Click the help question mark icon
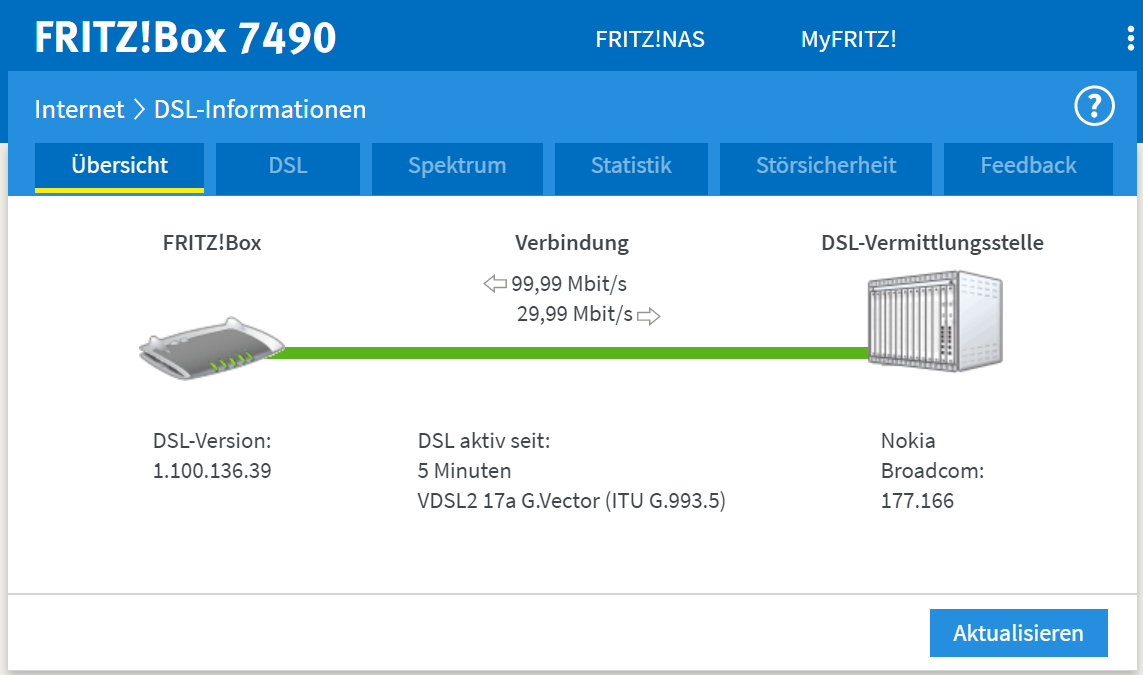Viewport: 1143px width, 675px height. [x=1094, y=106]
